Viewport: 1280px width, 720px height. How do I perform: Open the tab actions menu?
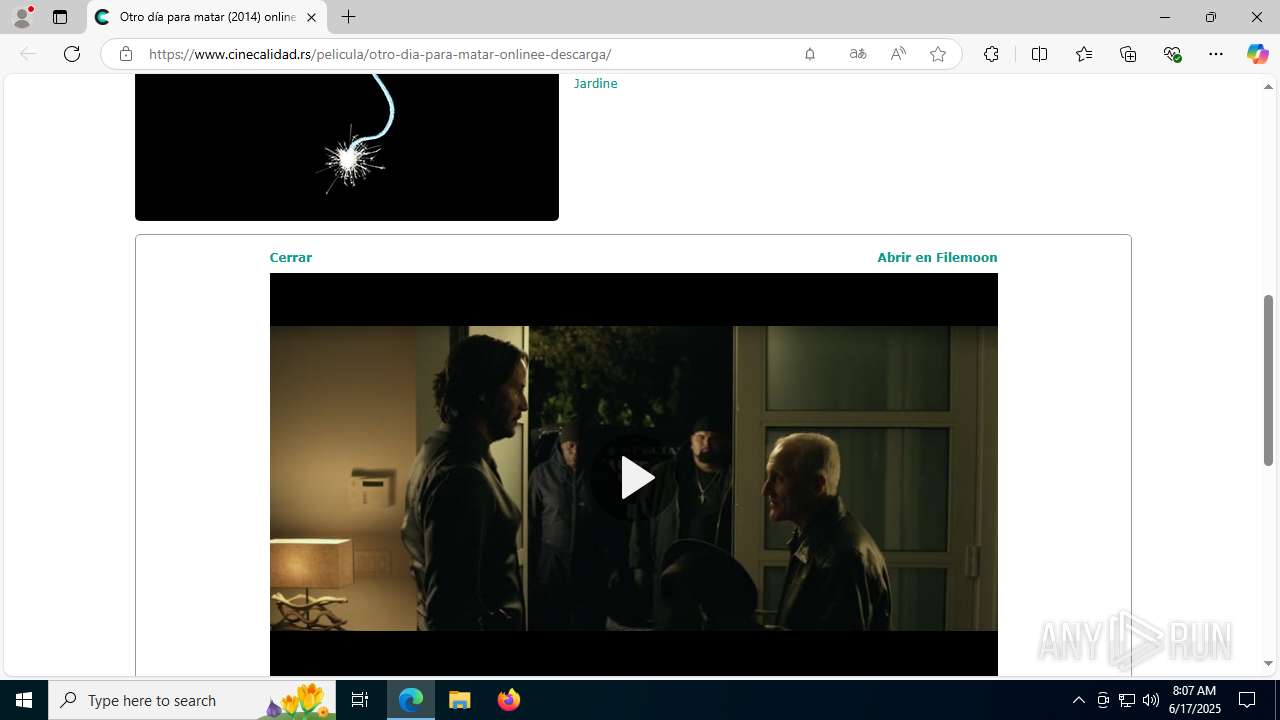pos(60,17)
